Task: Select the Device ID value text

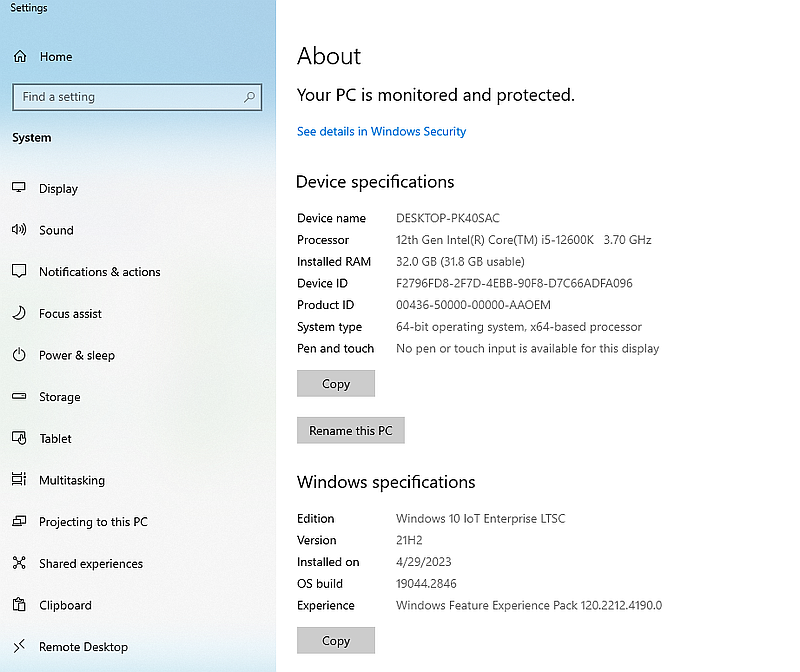Action: point(514,283)
